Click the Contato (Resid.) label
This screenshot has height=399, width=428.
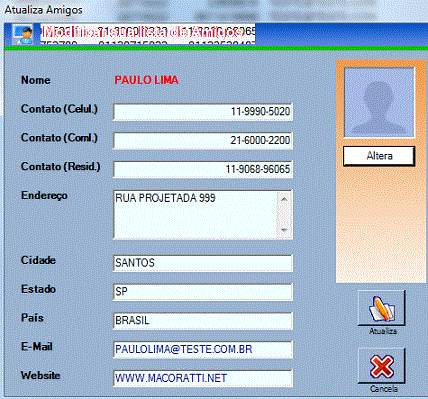click(x=61, y=167)
